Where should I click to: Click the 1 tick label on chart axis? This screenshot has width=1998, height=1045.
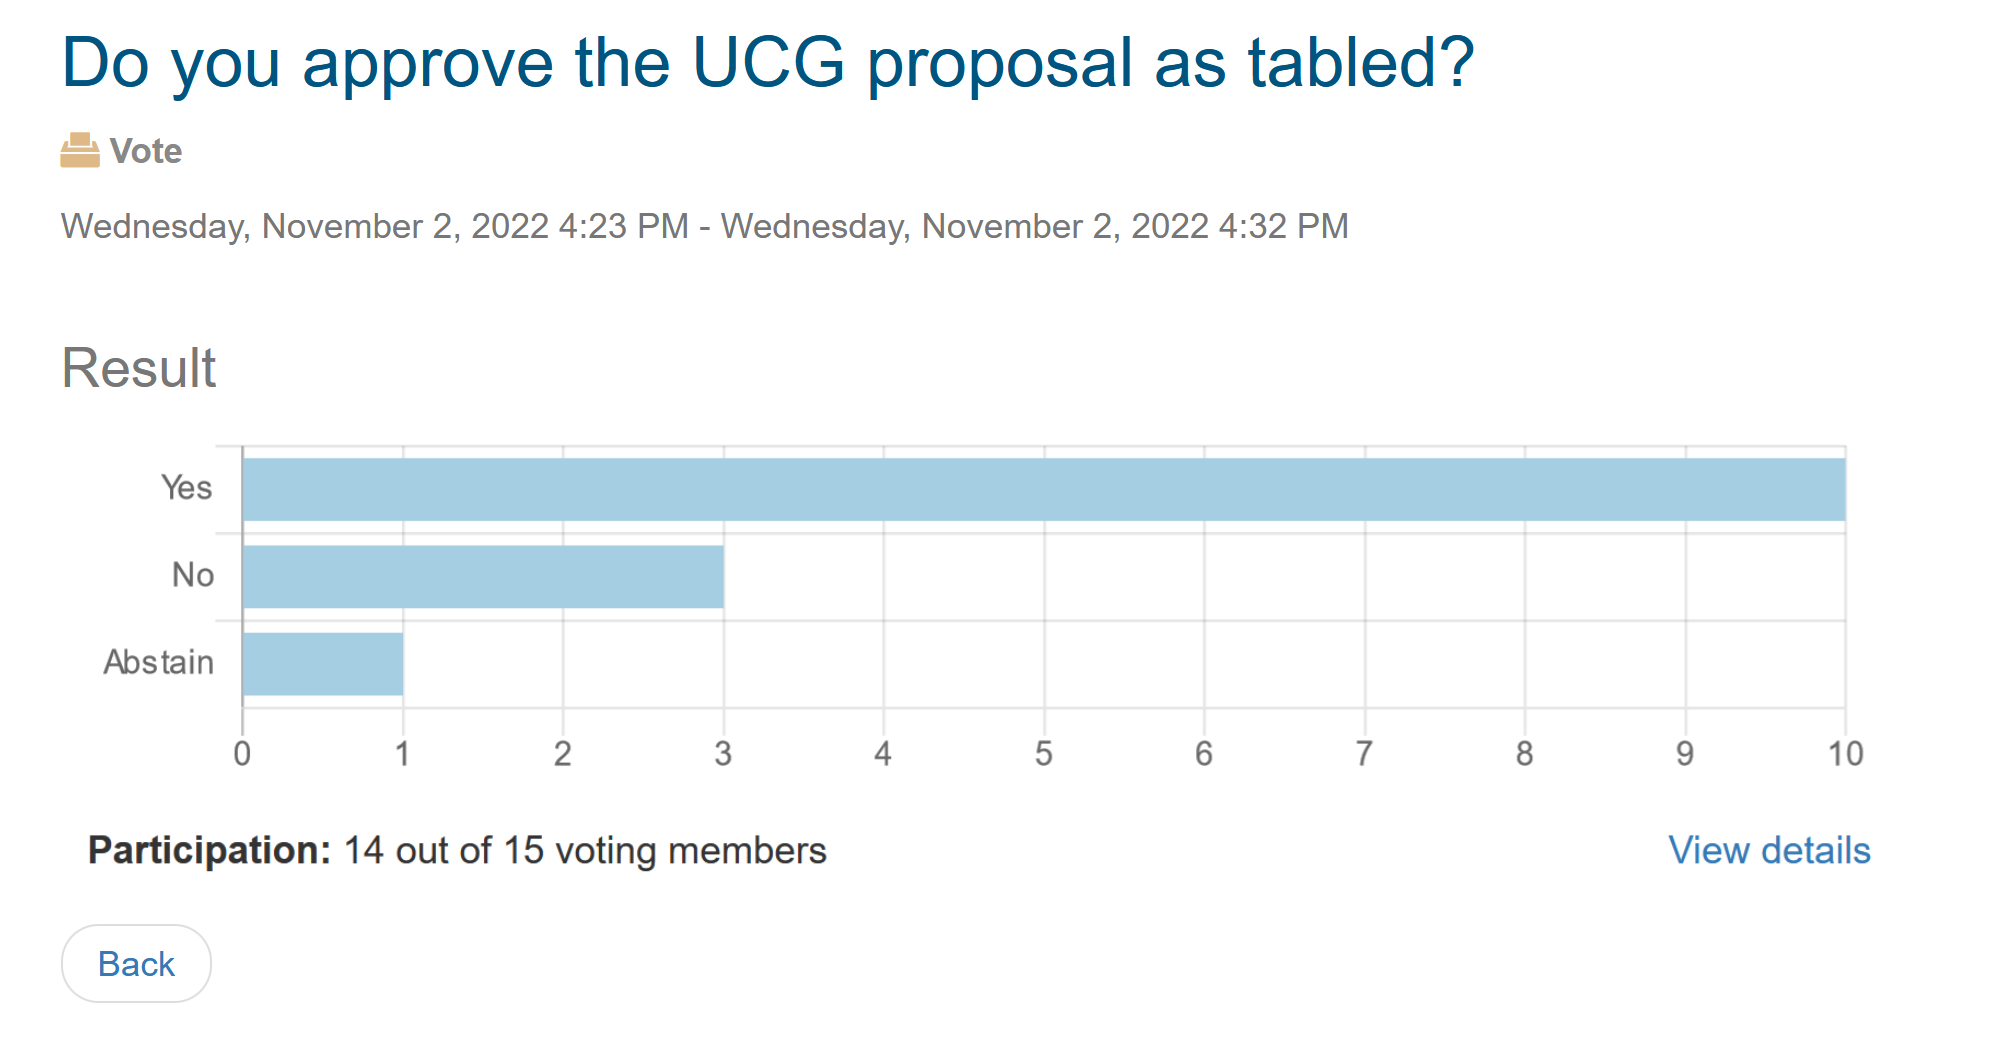point(402,754)
